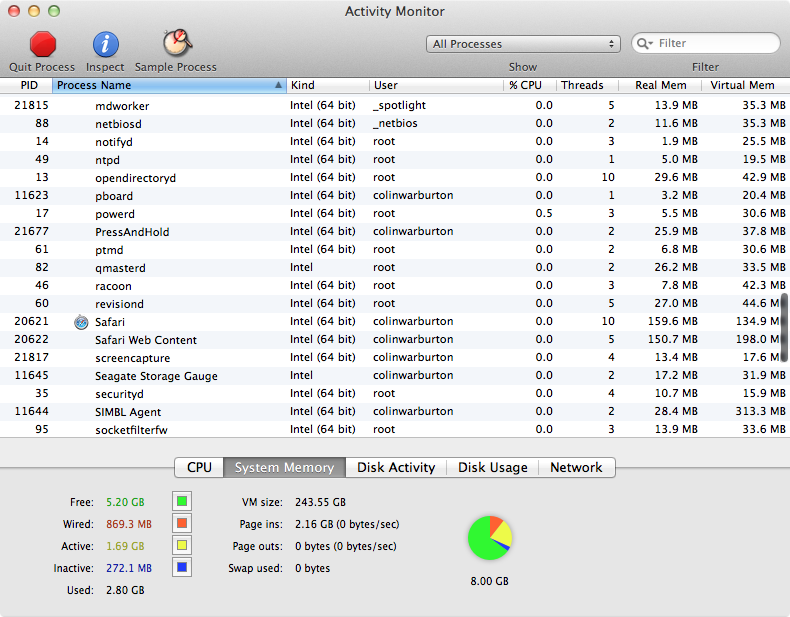The height and width of the screenshot is (617, 790).
Task: Select the PressAndHold process row
Action: pos(395,232)
